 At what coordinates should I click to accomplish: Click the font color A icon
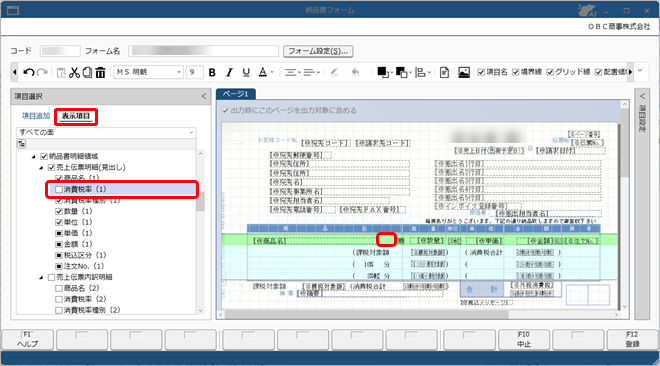coord(263,72)
